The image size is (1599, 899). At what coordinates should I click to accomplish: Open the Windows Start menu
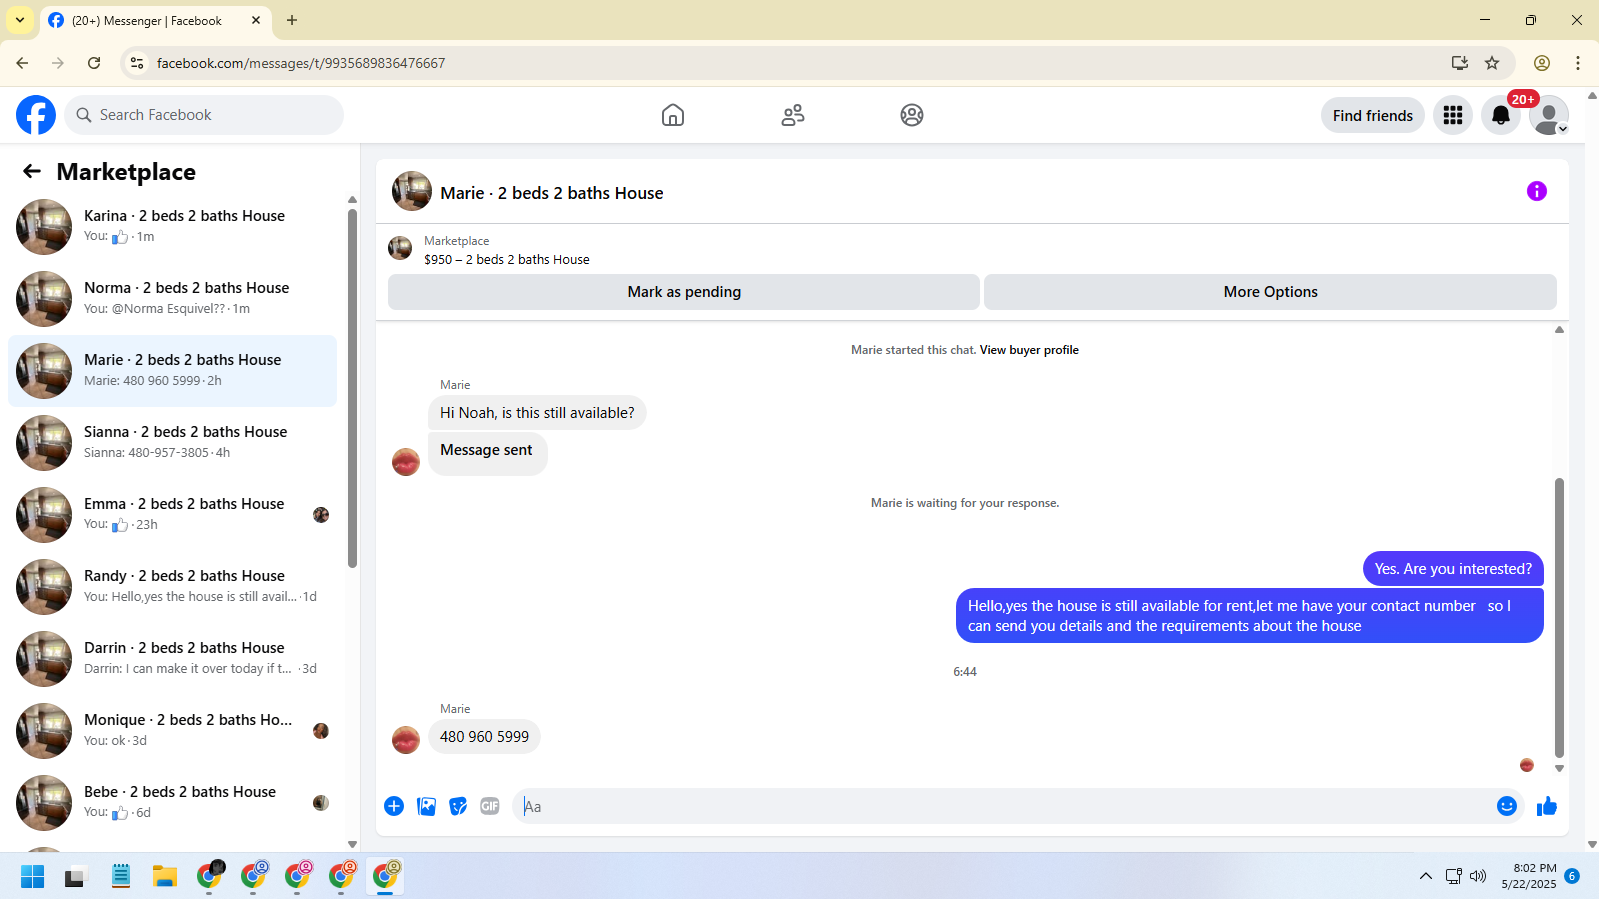click(x=32, y=877)
